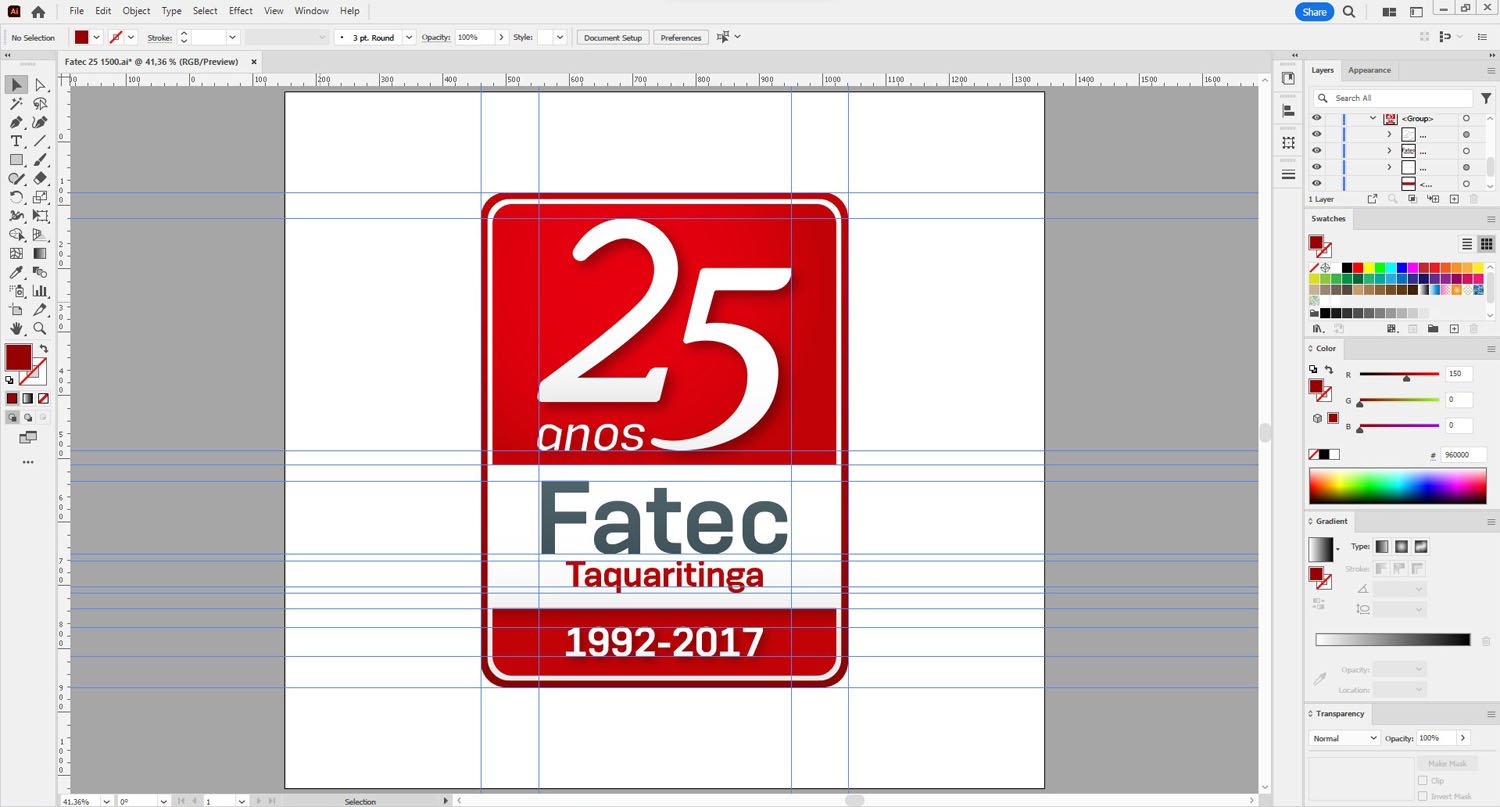Choose Radial Gradient type button
This screenshot has width=1500, height=807.
(1401, 546)
